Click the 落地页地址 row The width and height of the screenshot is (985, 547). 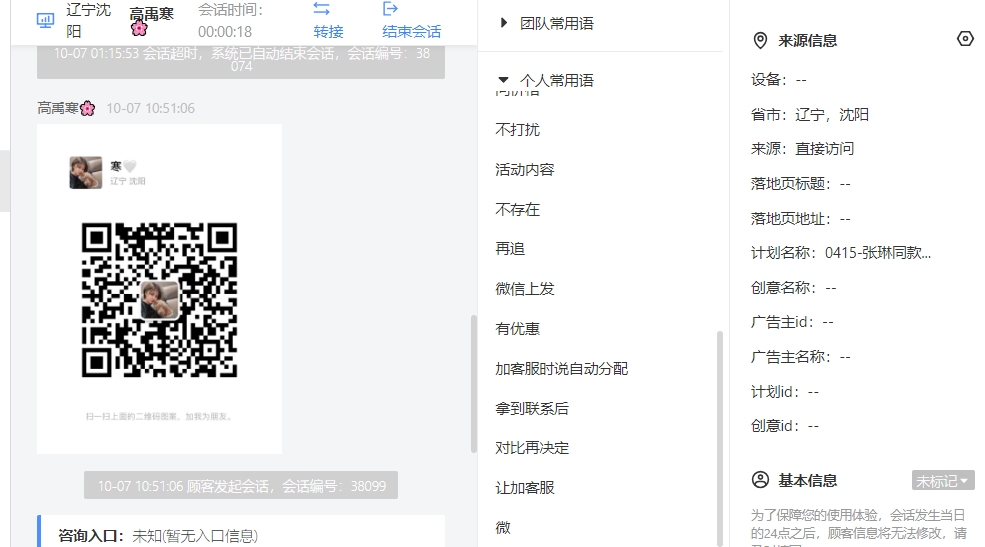800,219
